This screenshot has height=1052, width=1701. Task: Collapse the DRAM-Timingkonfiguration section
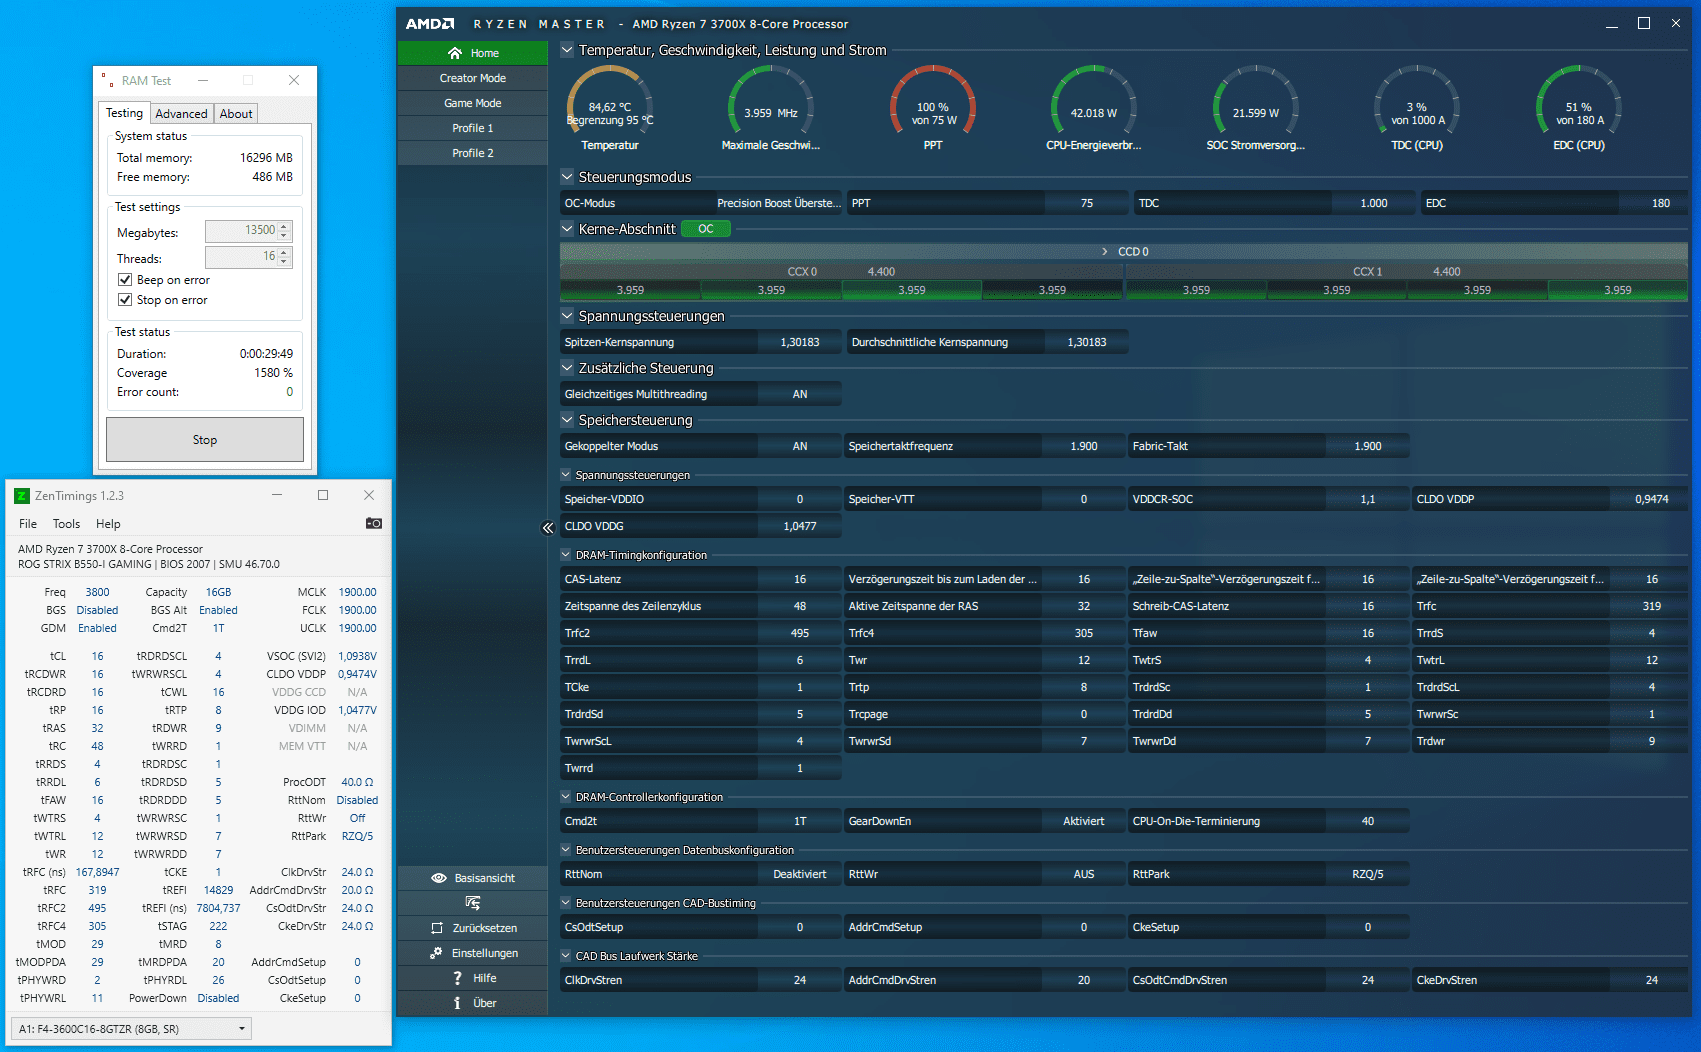566,555
